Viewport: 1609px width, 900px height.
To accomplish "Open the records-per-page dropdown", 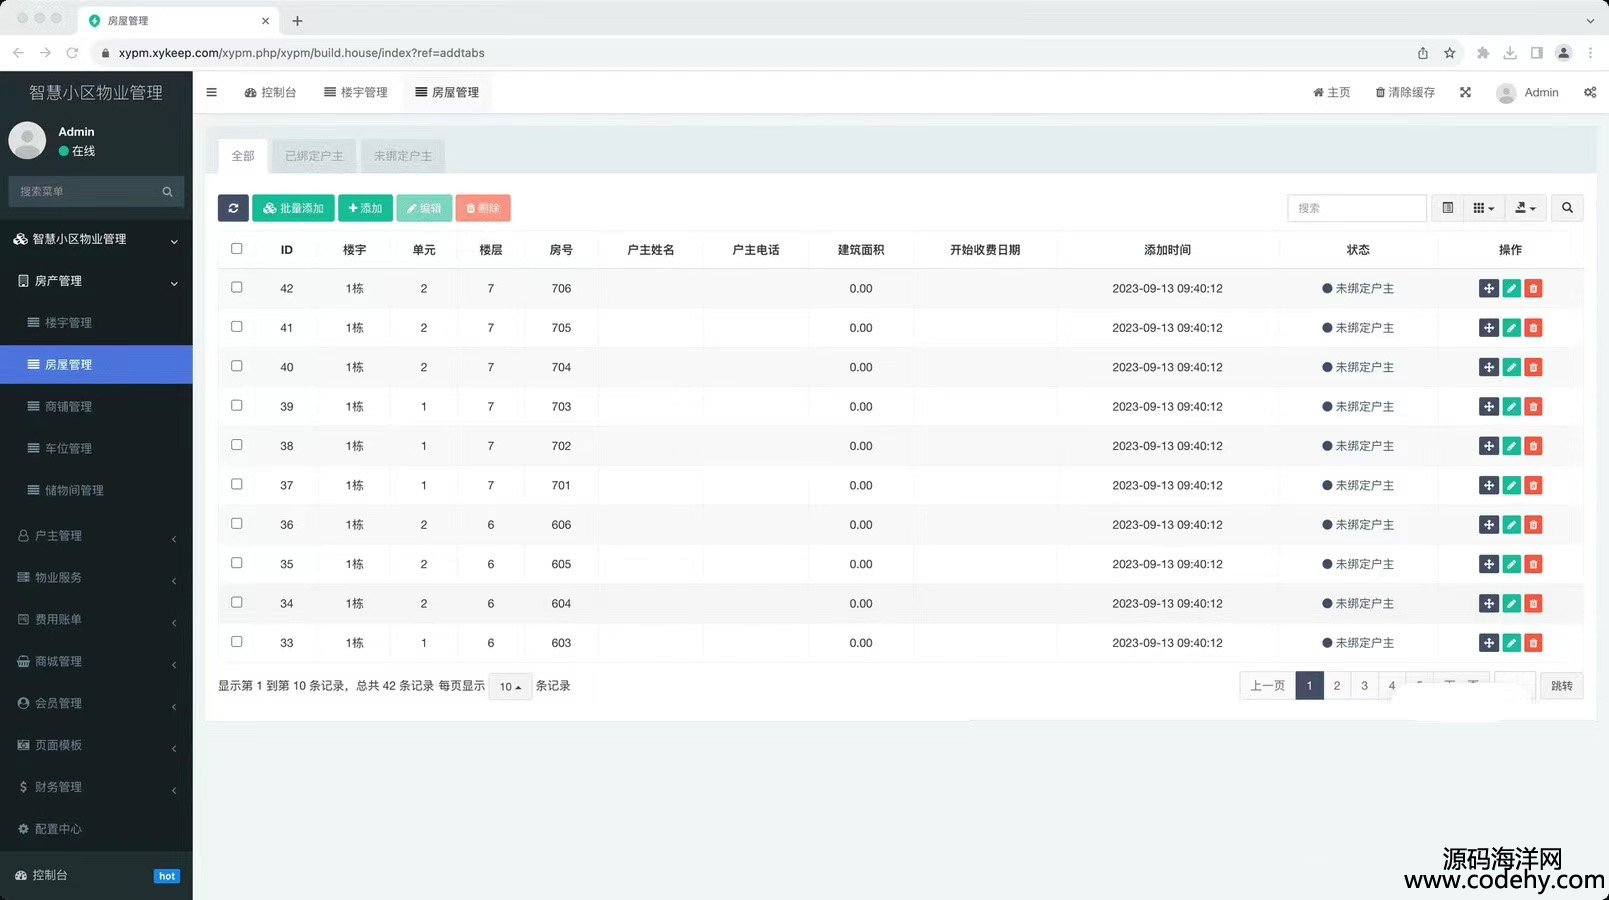I will pyautogui.click(x=510, y=687).
